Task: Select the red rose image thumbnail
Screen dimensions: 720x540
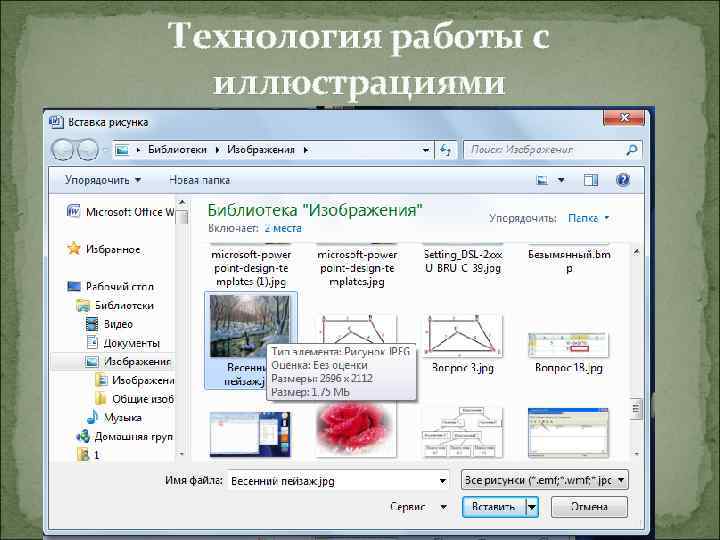Action: click(356, 431)
